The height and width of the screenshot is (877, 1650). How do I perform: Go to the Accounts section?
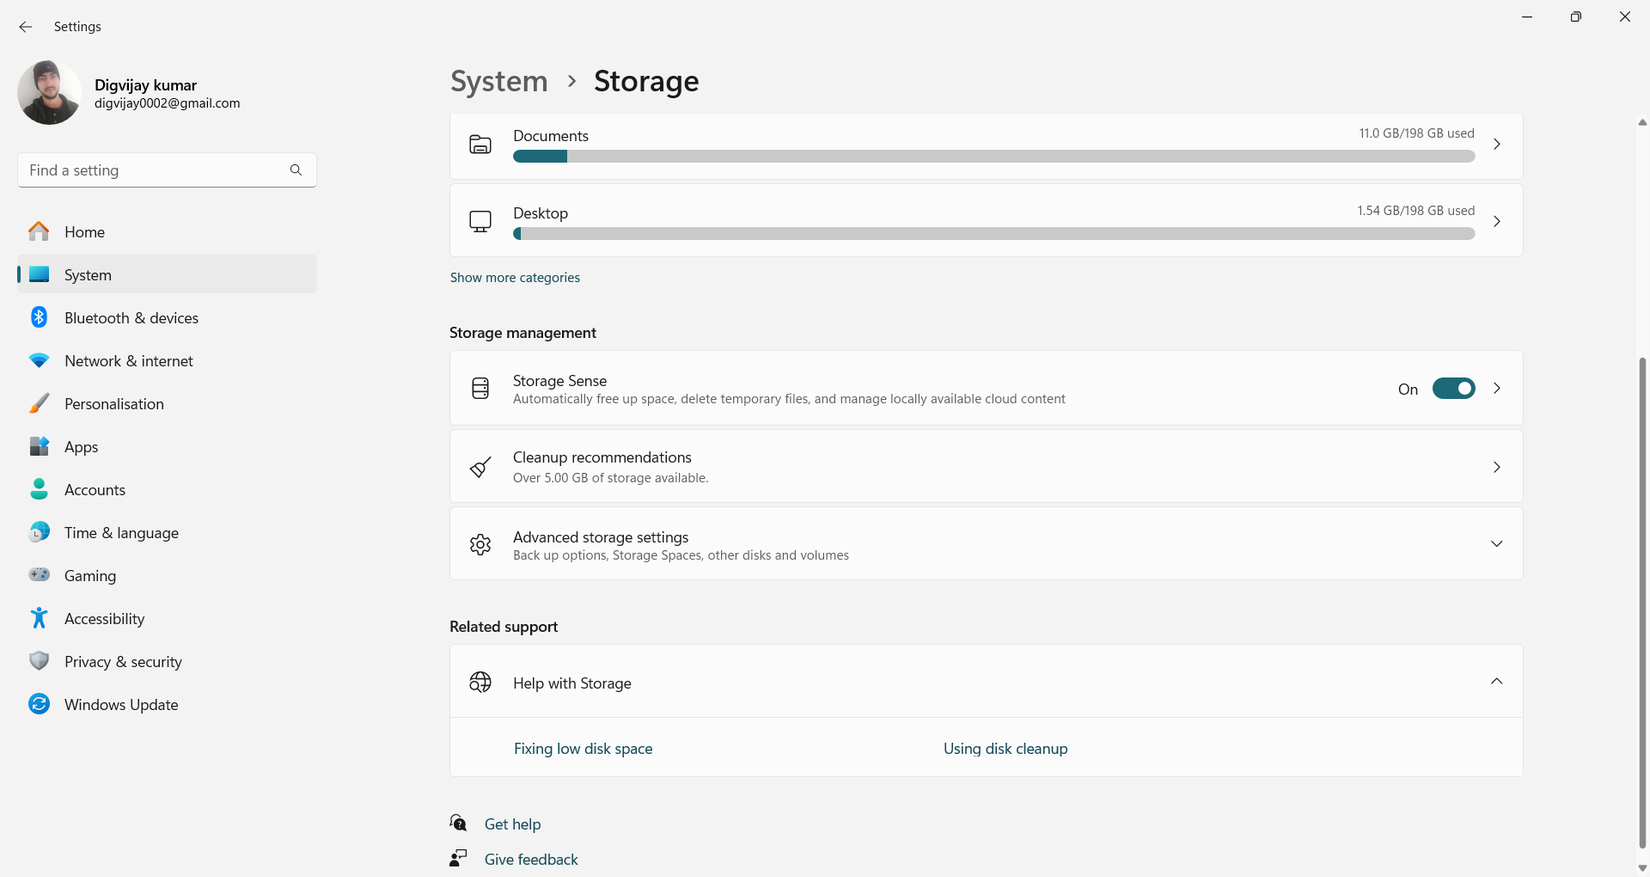pyautogui.click(x=95, y=490)
